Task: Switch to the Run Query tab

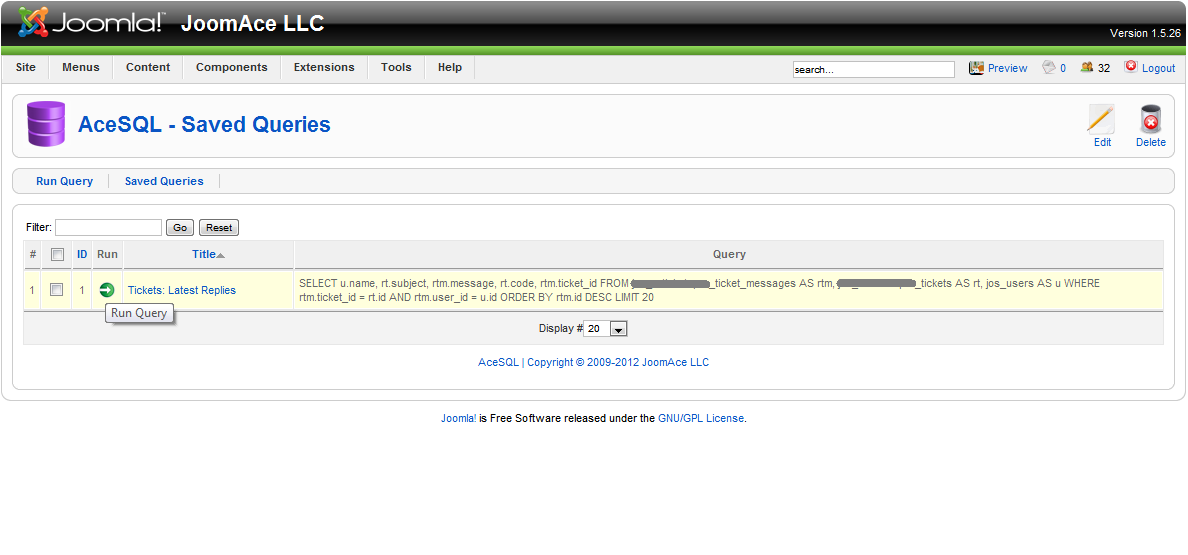Action: point(64,181)
